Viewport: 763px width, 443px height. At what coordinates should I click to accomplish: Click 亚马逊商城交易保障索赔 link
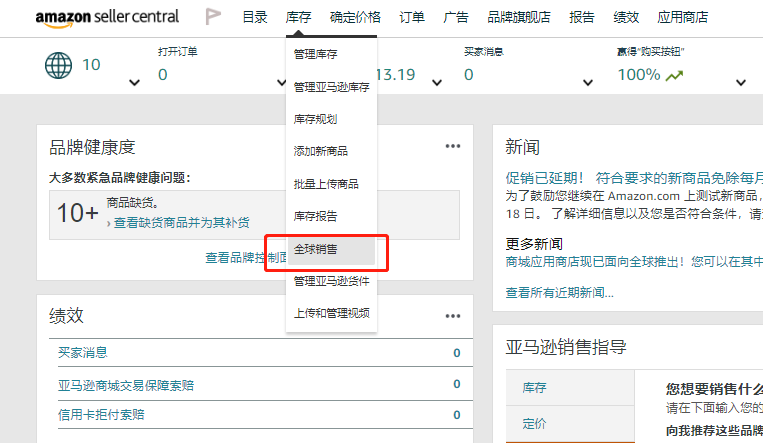(126, 385)
